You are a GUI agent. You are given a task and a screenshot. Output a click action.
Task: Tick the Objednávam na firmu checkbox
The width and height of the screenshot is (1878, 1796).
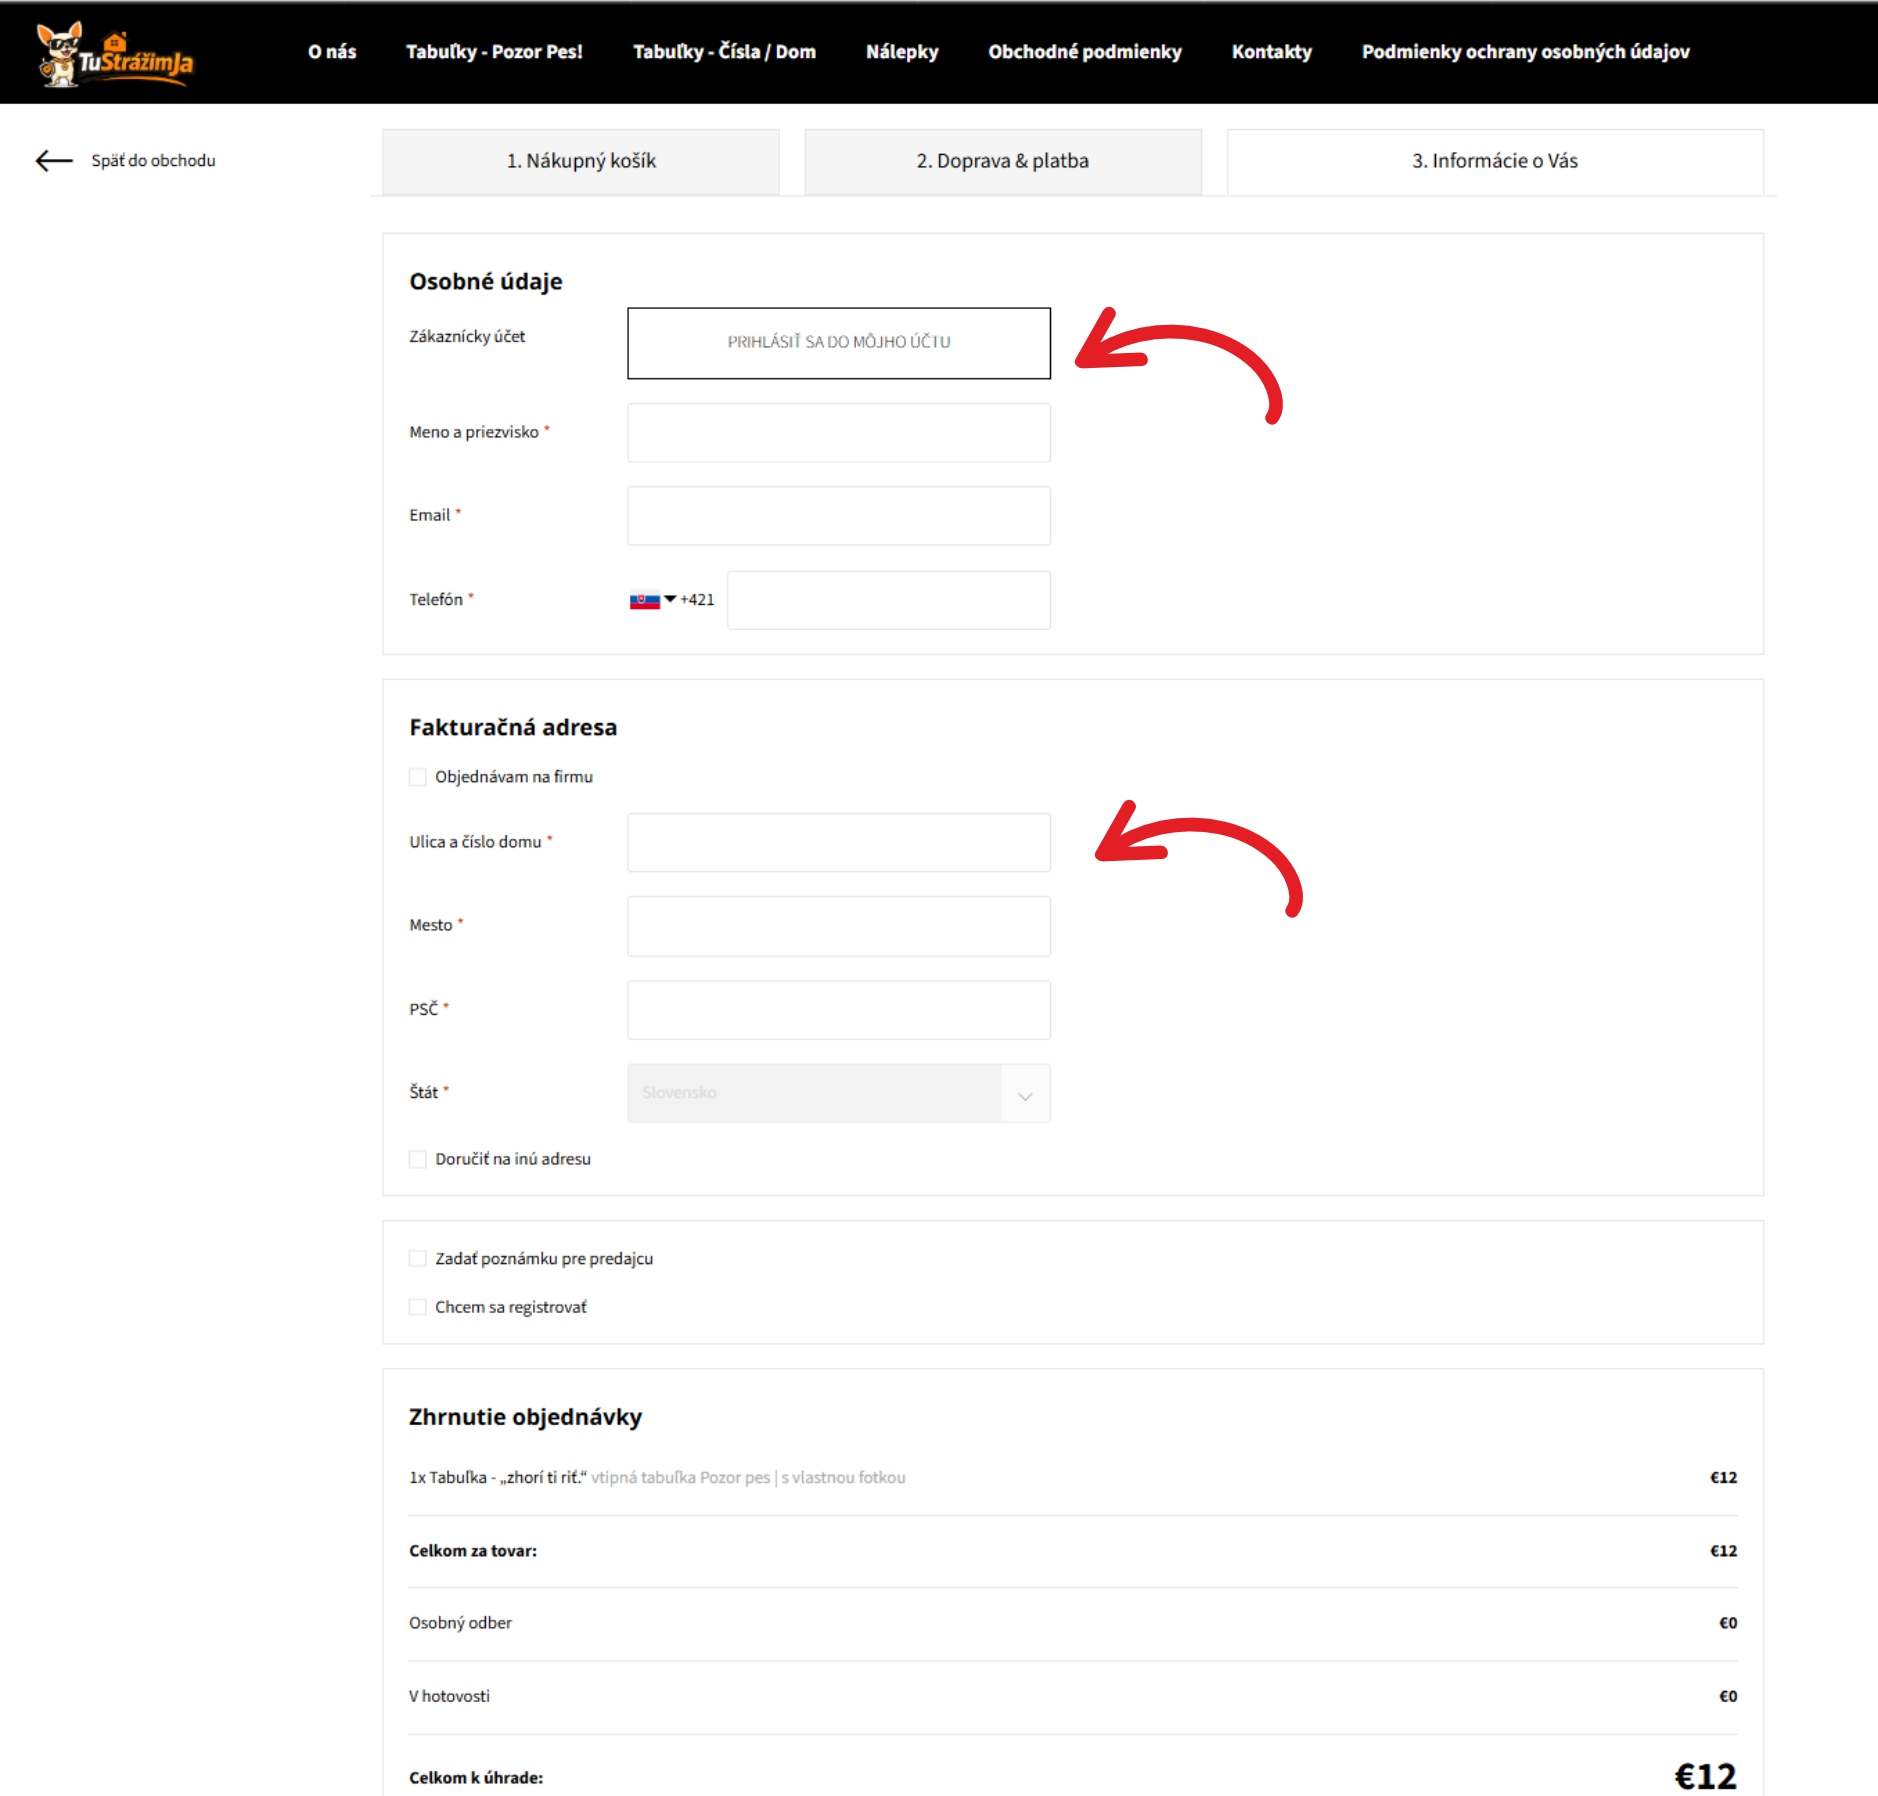(418, 777)
